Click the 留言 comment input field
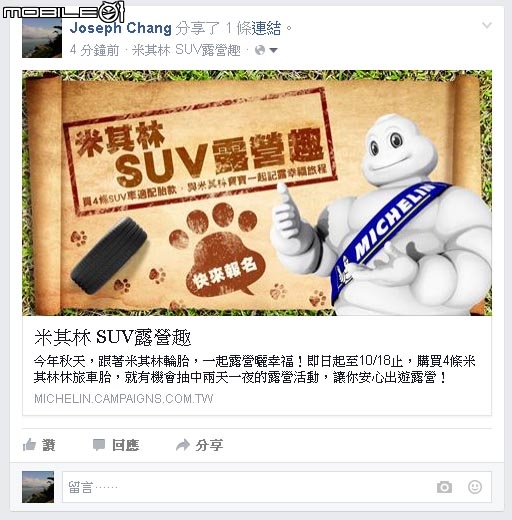 [x=277, y=487]
